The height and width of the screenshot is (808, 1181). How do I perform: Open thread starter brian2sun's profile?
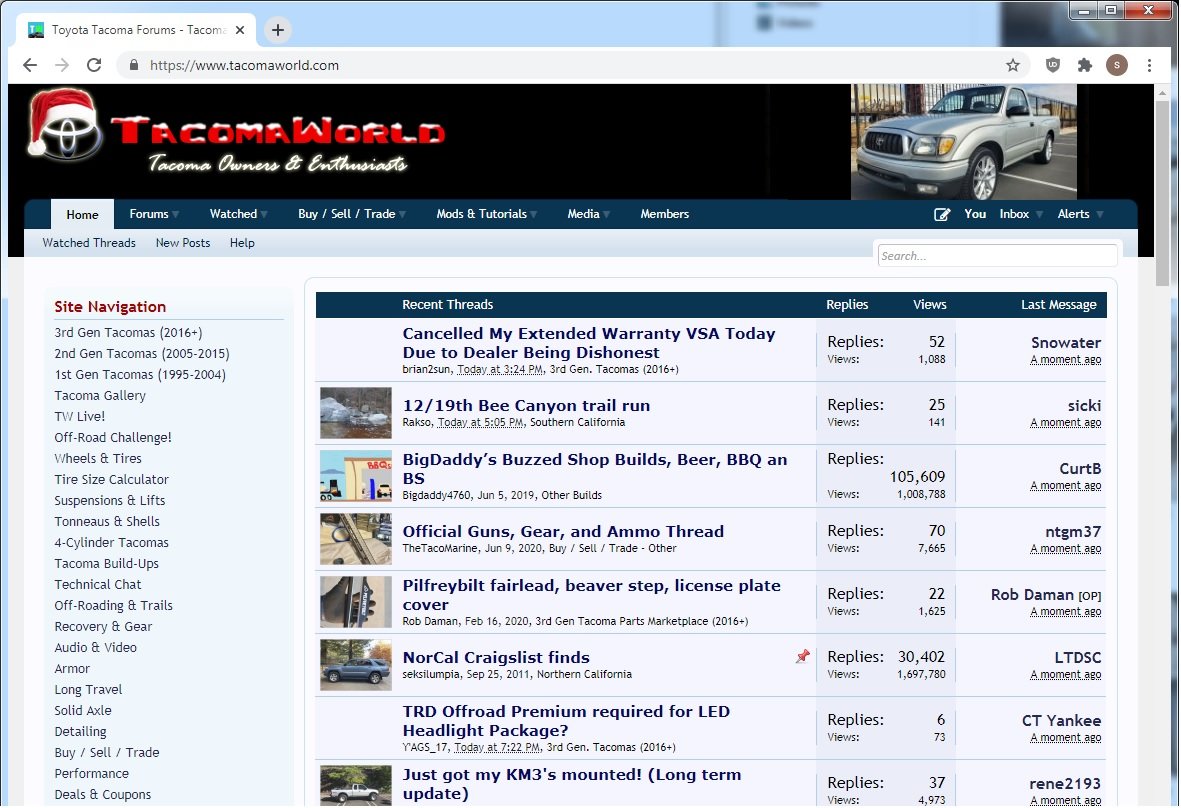tap(426, 370)
